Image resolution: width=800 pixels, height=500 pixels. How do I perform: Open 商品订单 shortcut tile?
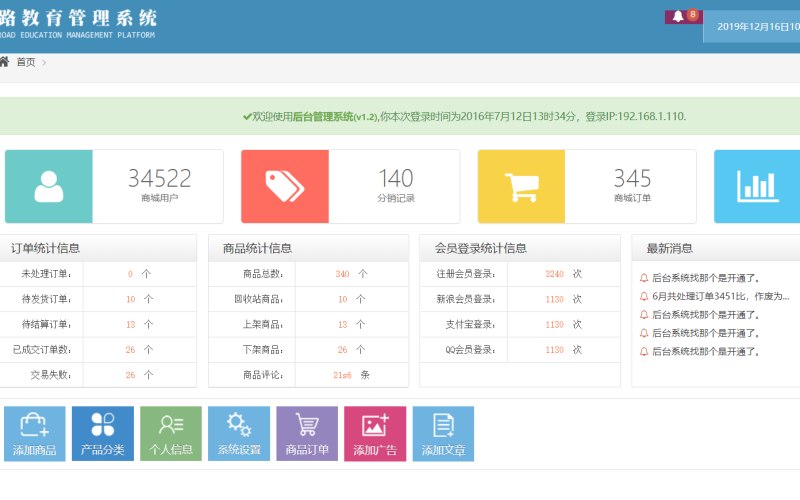(x=307, y=434)
